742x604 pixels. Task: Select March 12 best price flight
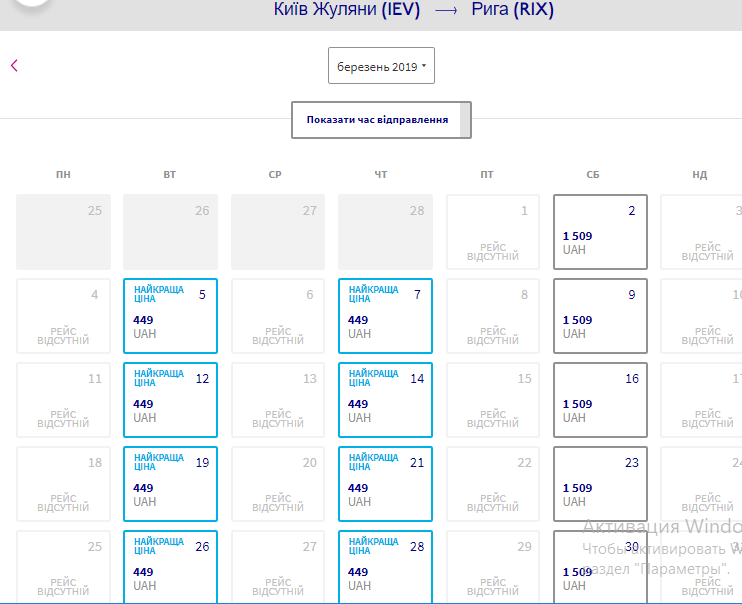tap(170, 400)
